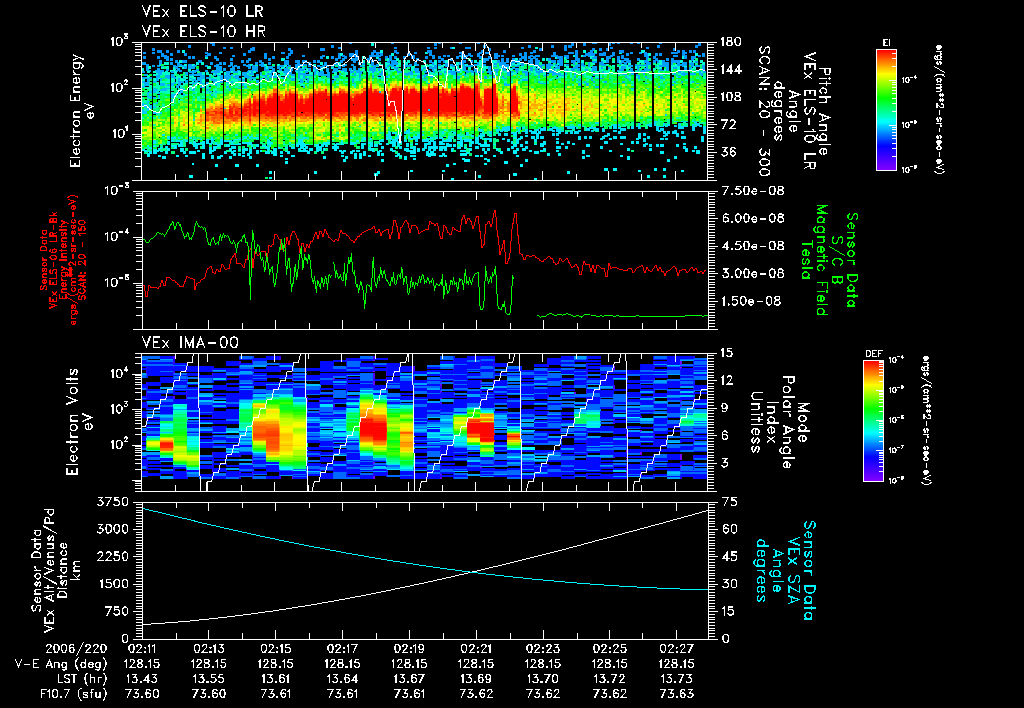Click the DEF color scale bar
The image size is (1024, 708).
coord(873,421)
